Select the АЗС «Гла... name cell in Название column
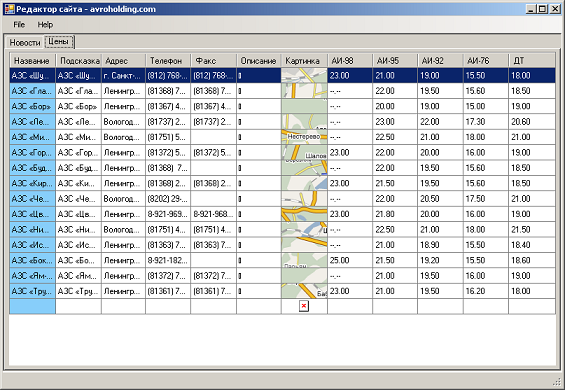 point(32,91)
